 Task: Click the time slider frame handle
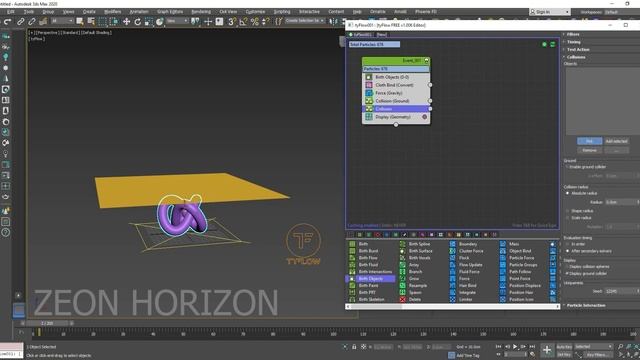47,323
